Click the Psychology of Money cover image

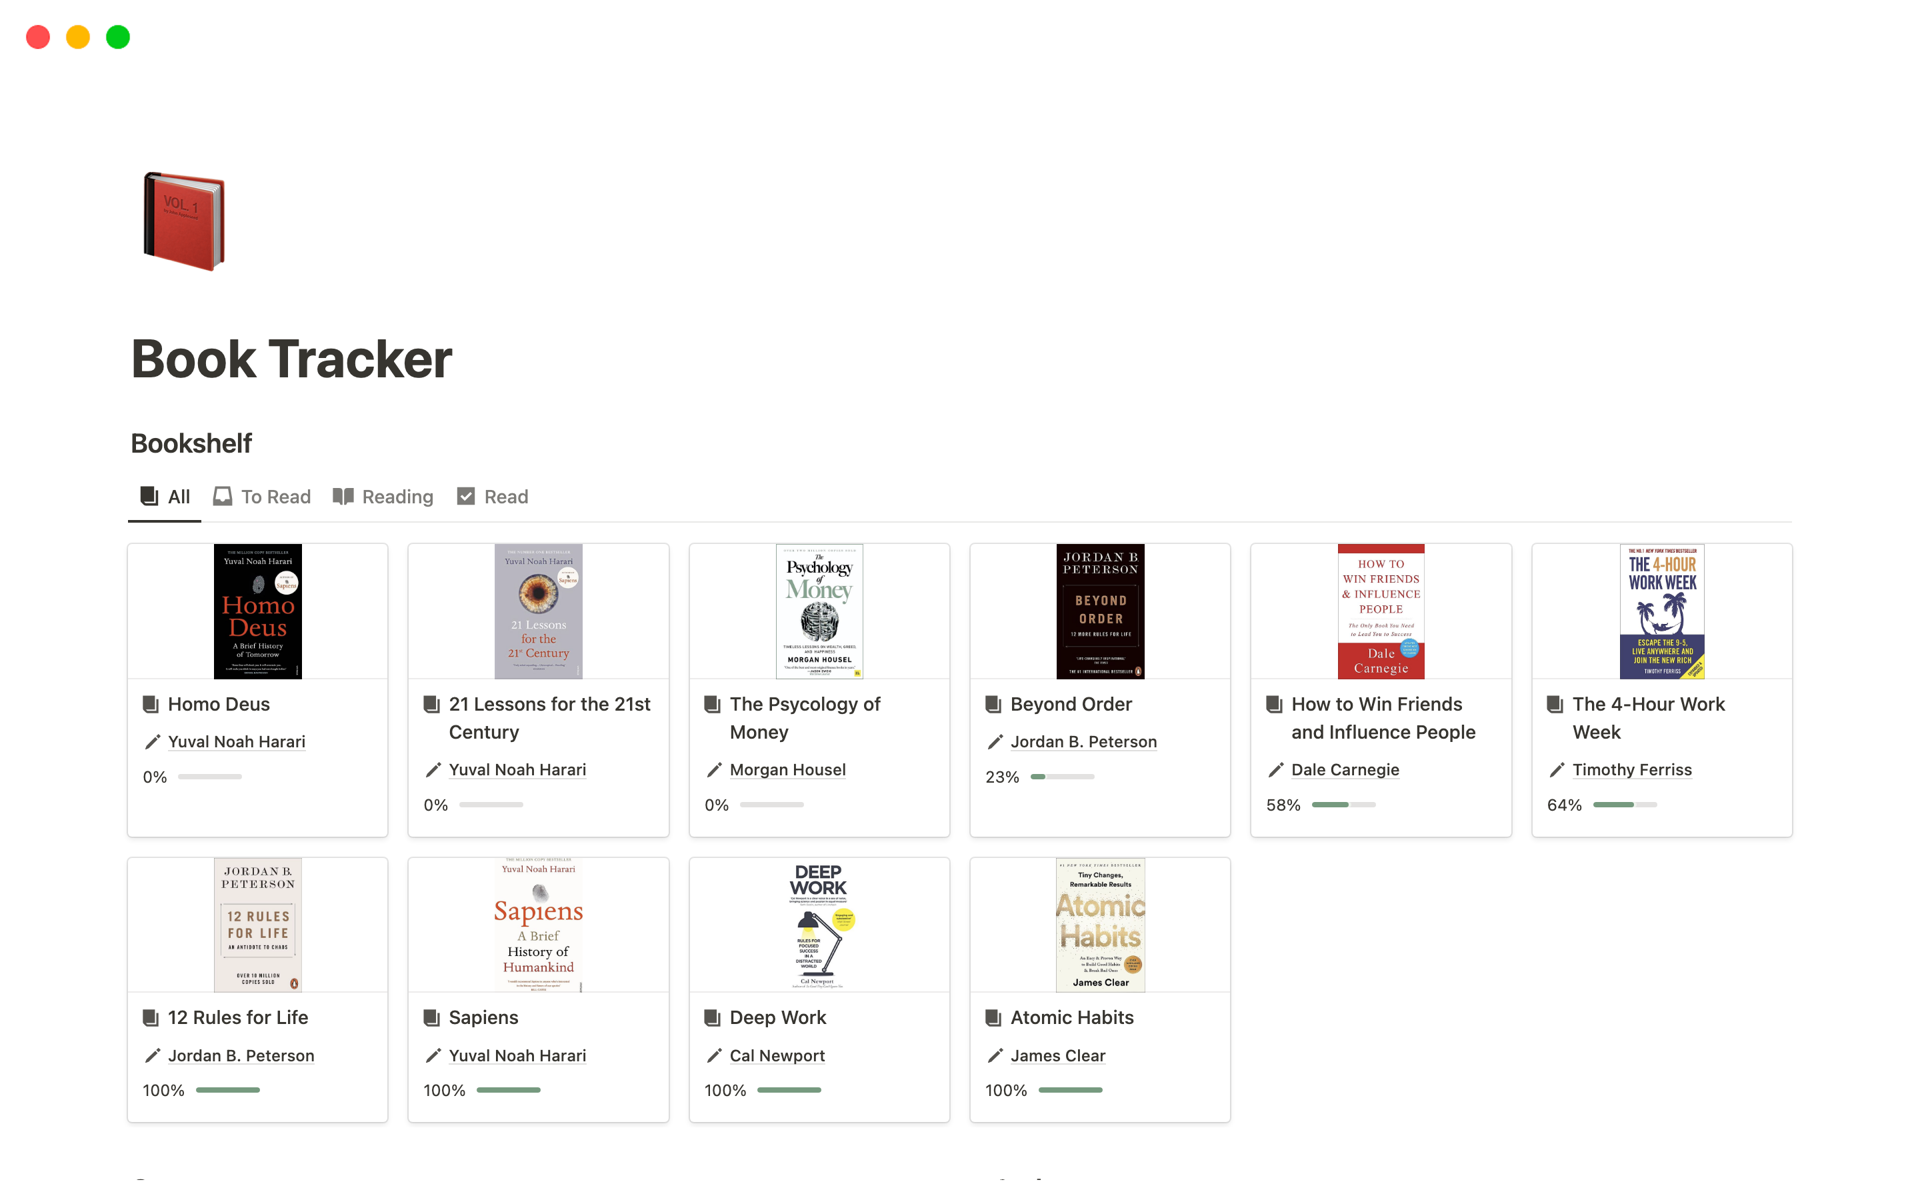click(819, 611)
